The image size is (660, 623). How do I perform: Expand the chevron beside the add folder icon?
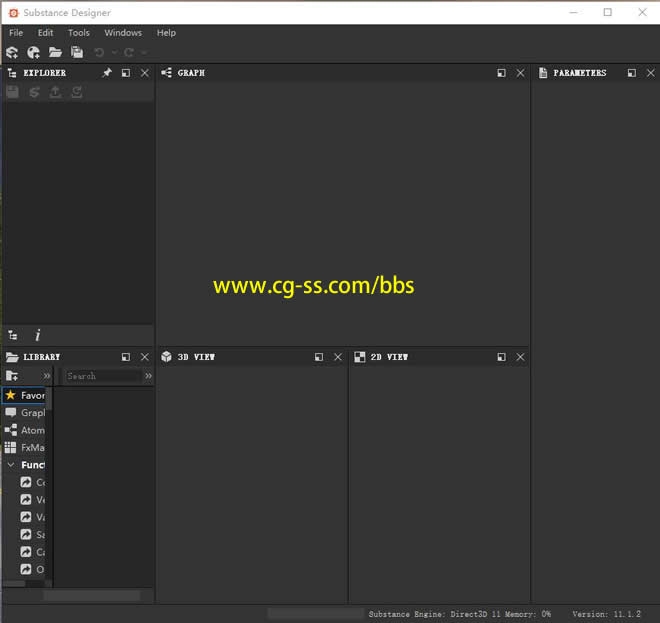pos(46,376)
